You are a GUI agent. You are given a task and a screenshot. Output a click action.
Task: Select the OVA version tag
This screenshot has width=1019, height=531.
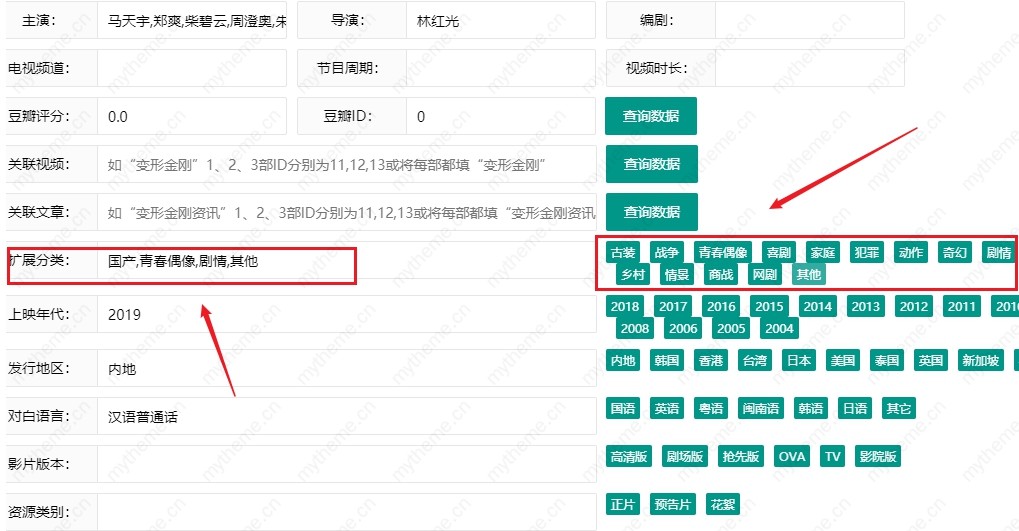[792, 457]
